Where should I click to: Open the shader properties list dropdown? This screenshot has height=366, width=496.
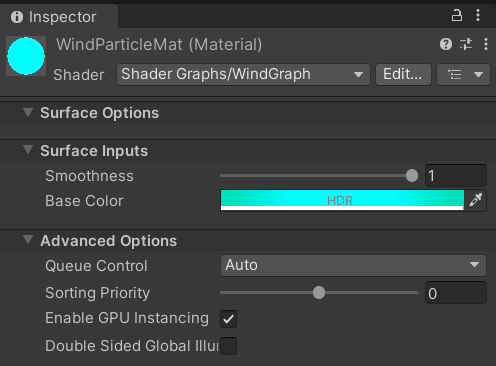click(463, 74)
